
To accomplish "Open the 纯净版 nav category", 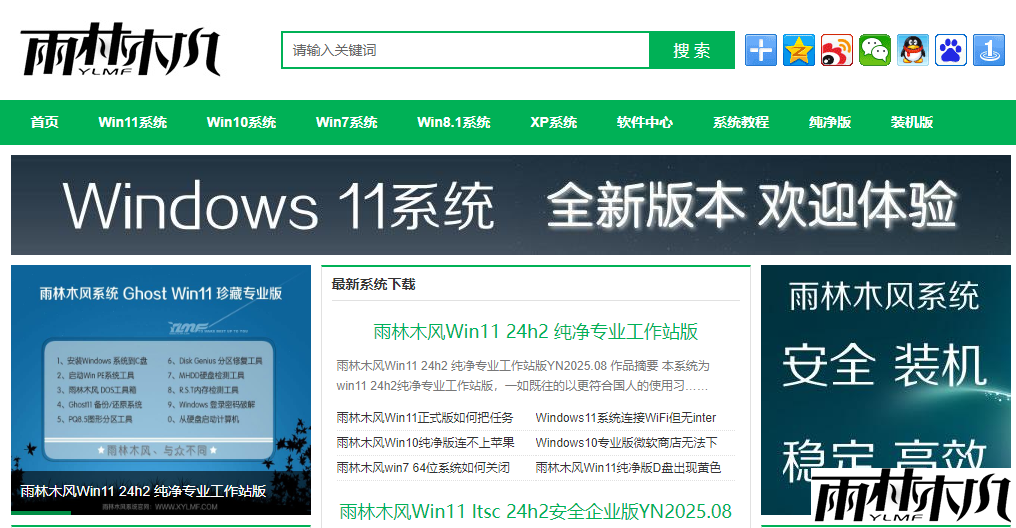I will coord(830,122).
